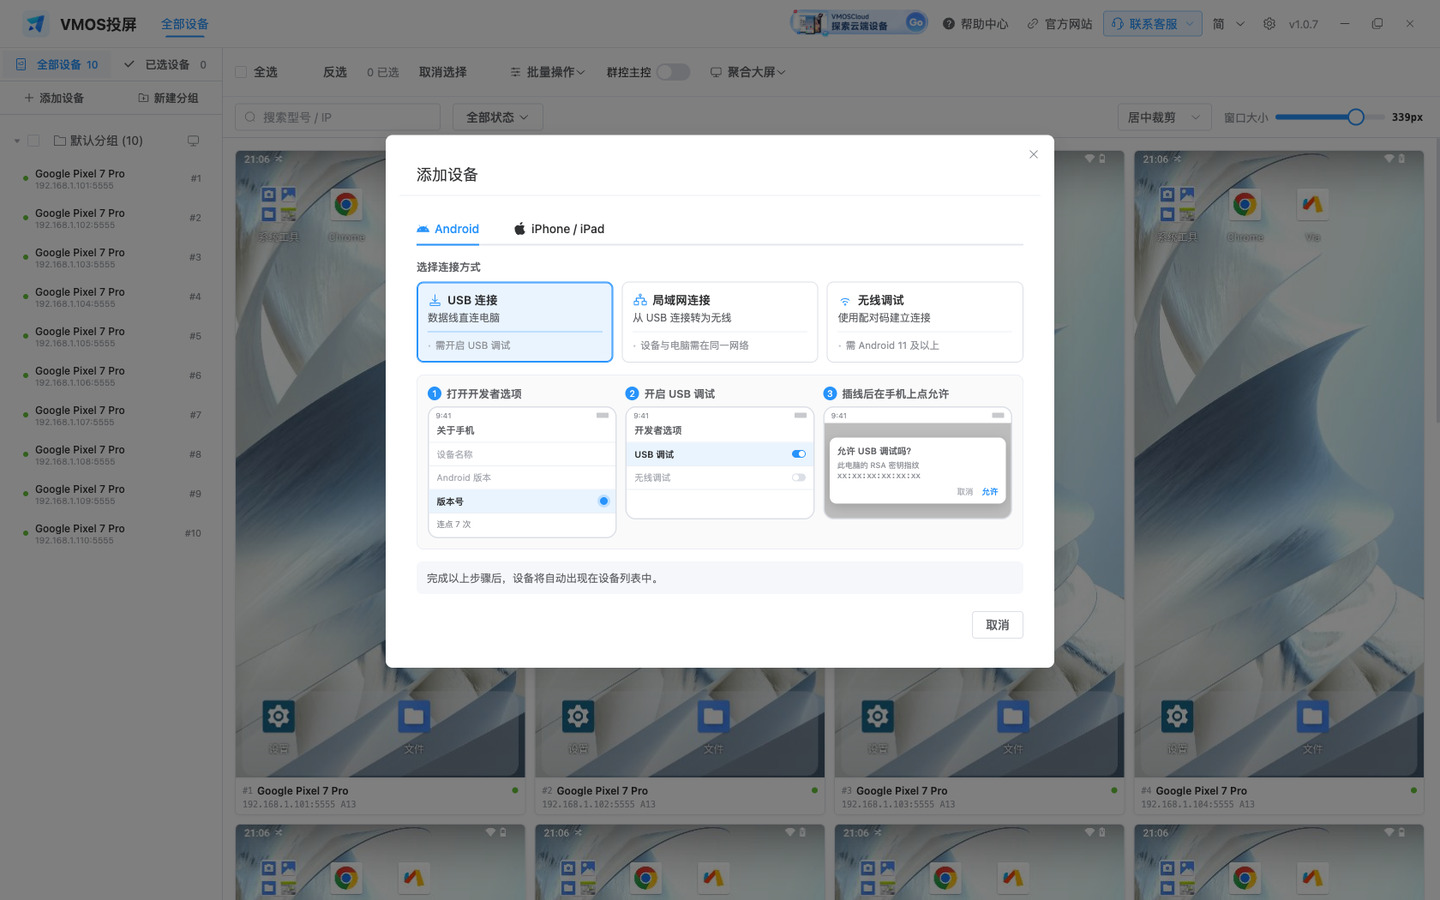Collapse the 默认分组 (10) tree arrow
Viewport: 1440px width, 900px height.
pos(17,141)
